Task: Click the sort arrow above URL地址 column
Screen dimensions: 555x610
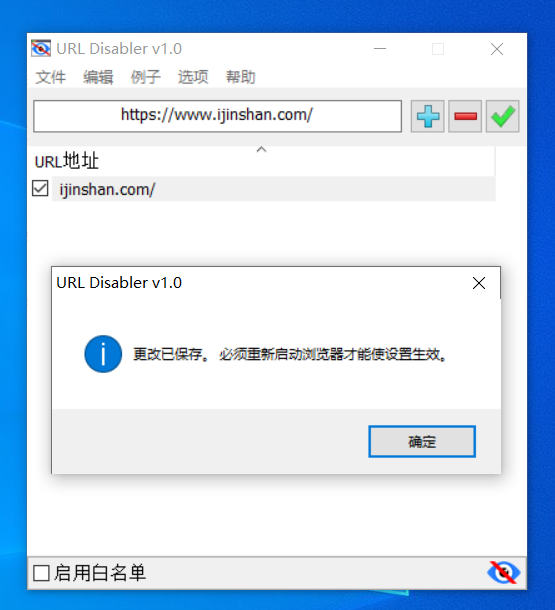Action: point(261,149)
